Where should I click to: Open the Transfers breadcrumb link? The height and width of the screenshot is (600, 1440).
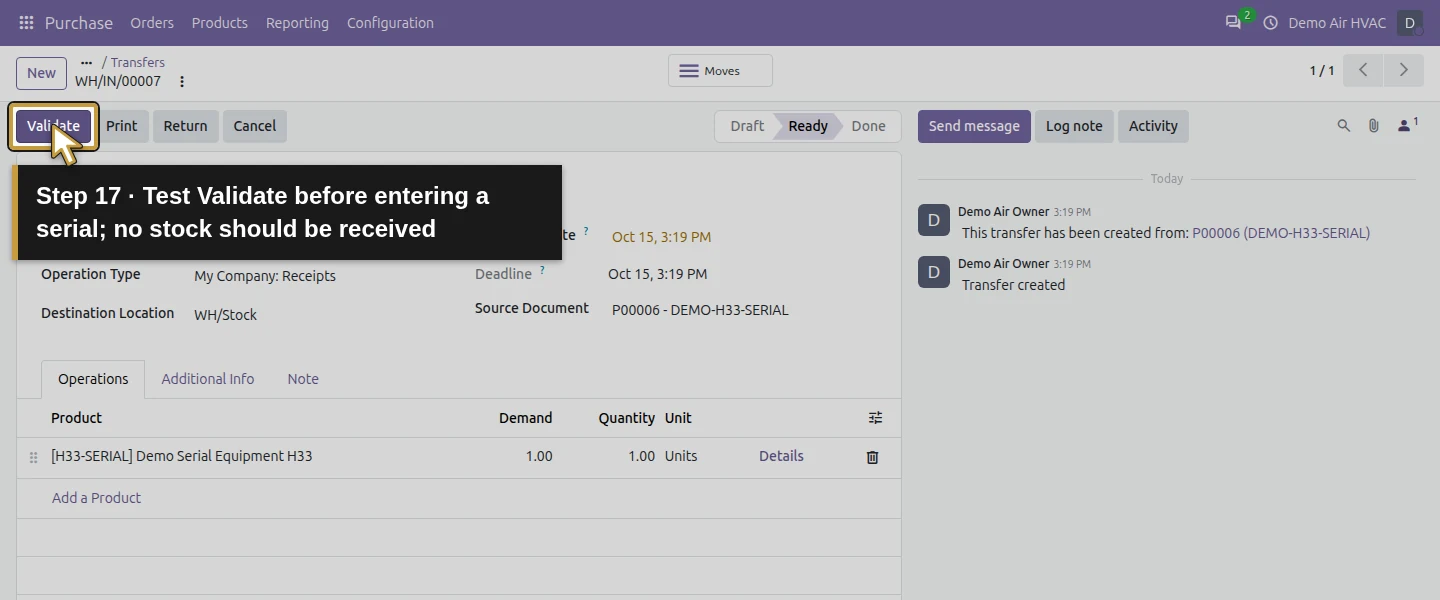click(x=138, y=62)
